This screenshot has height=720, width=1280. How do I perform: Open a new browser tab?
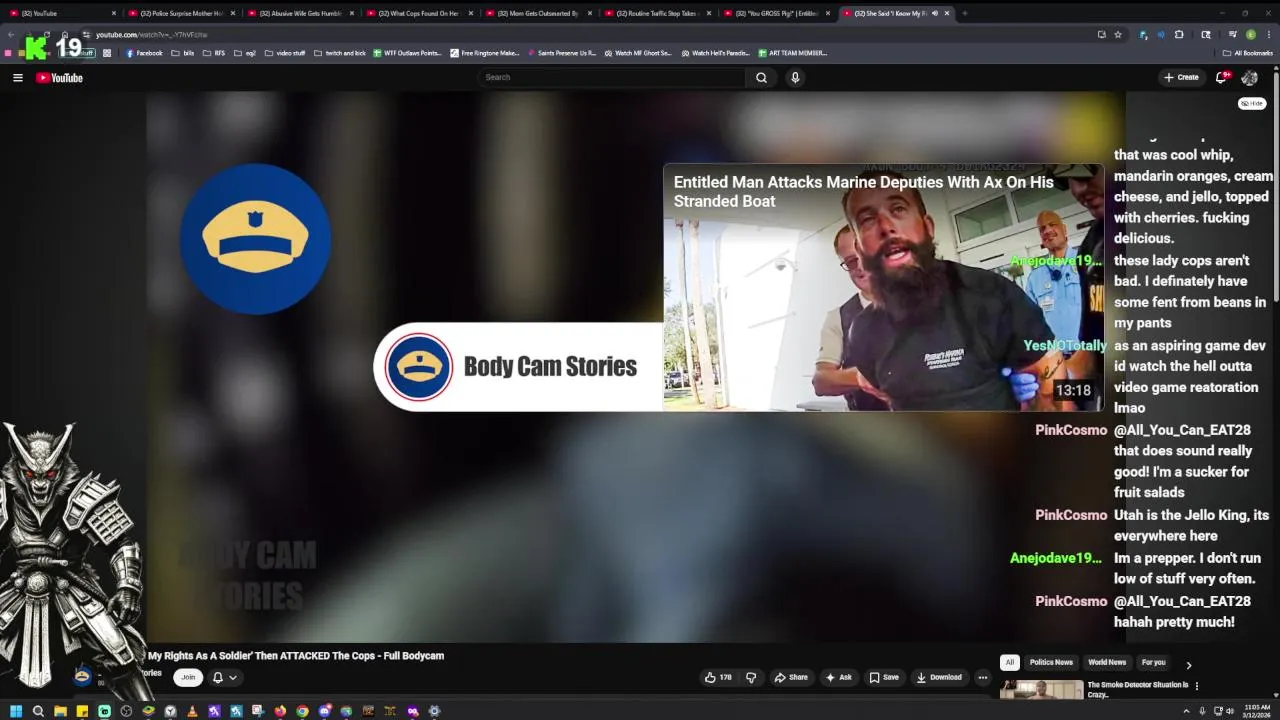(x=964, y=13)
